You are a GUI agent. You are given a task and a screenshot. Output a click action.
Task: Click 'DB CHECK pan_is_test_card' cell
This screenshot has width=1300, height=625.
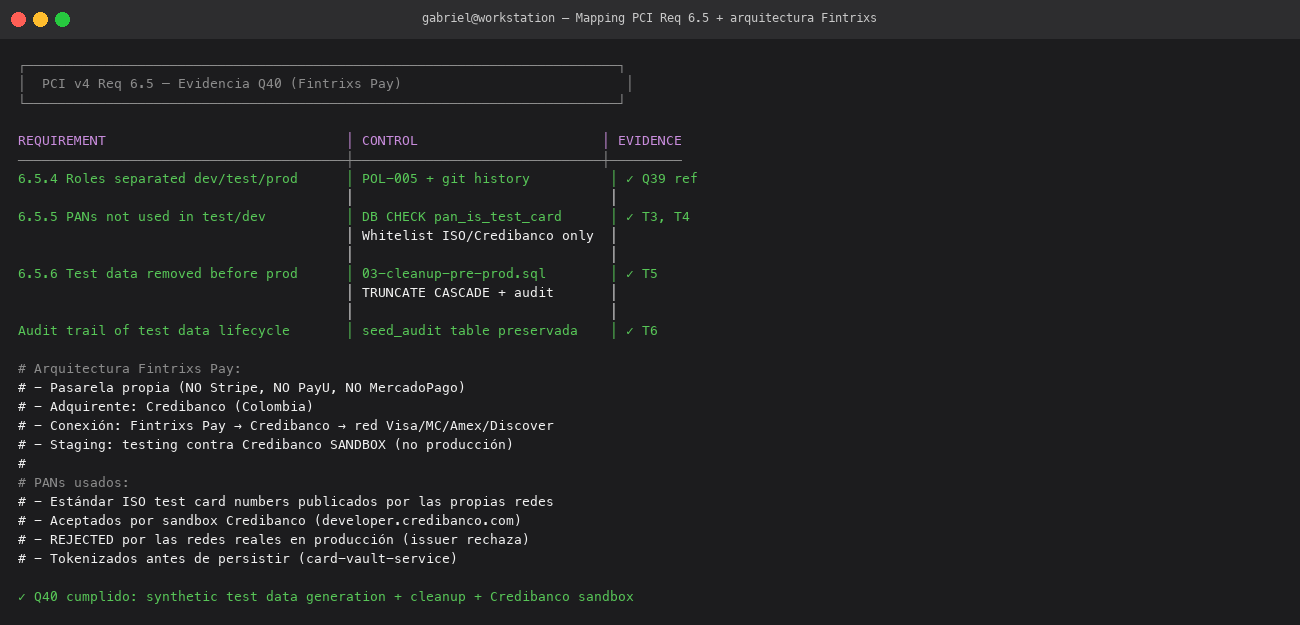[x=462, y=217]
